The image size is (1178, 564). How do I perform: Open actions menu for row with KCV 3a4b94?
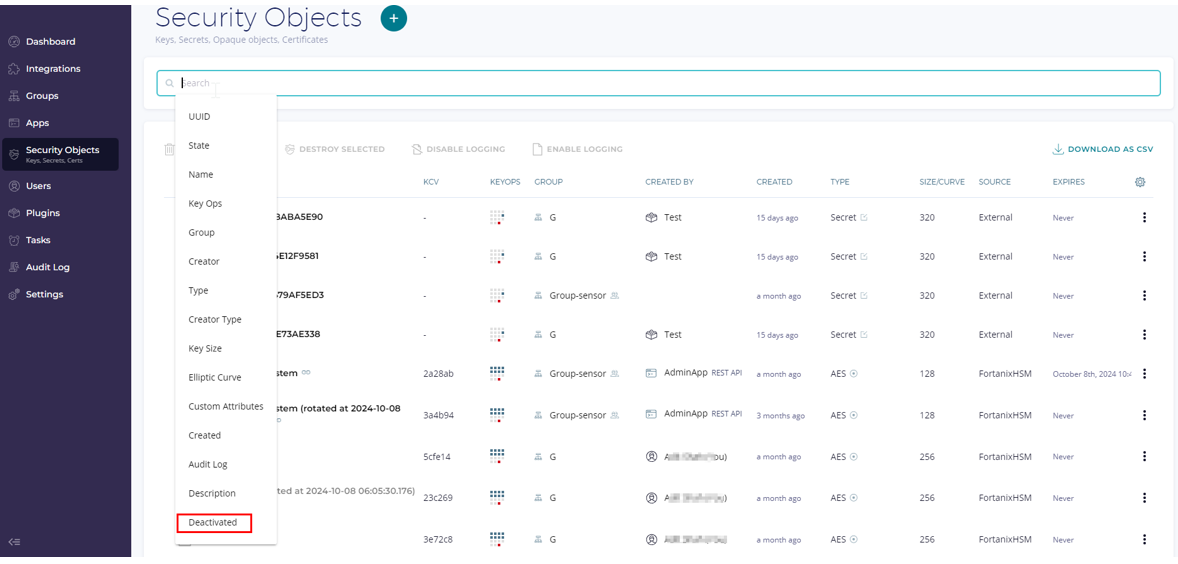[1144, 415]
